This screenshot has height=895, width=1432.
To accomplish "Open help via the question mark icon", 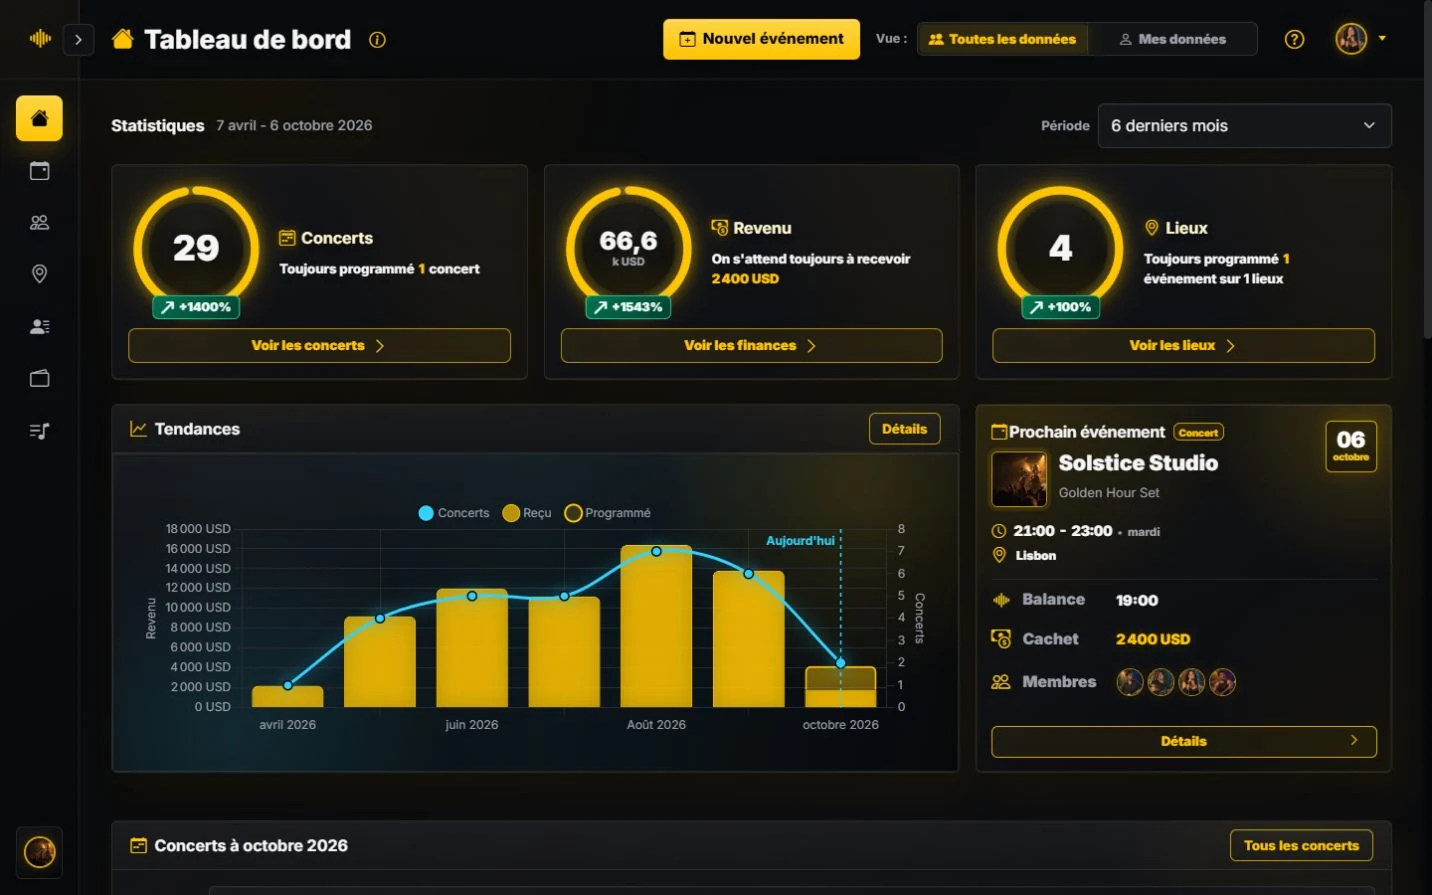I will tap(1294, 39).
